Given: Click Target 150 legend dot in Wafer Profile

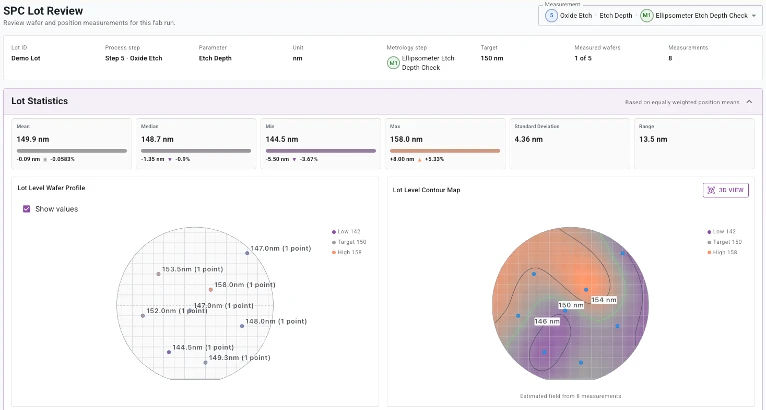Looking at the screenshot, I should point(334,242).
